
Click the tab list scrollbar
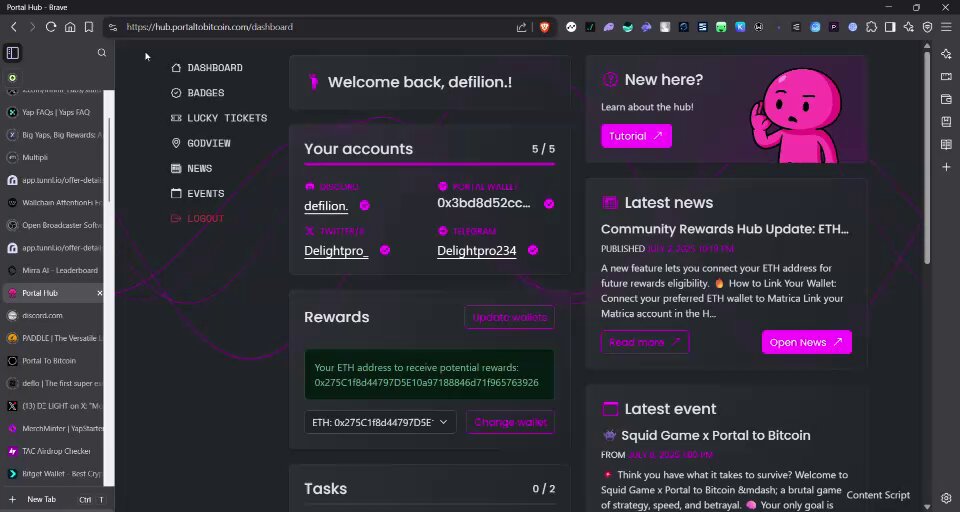(x=109, y=159)
